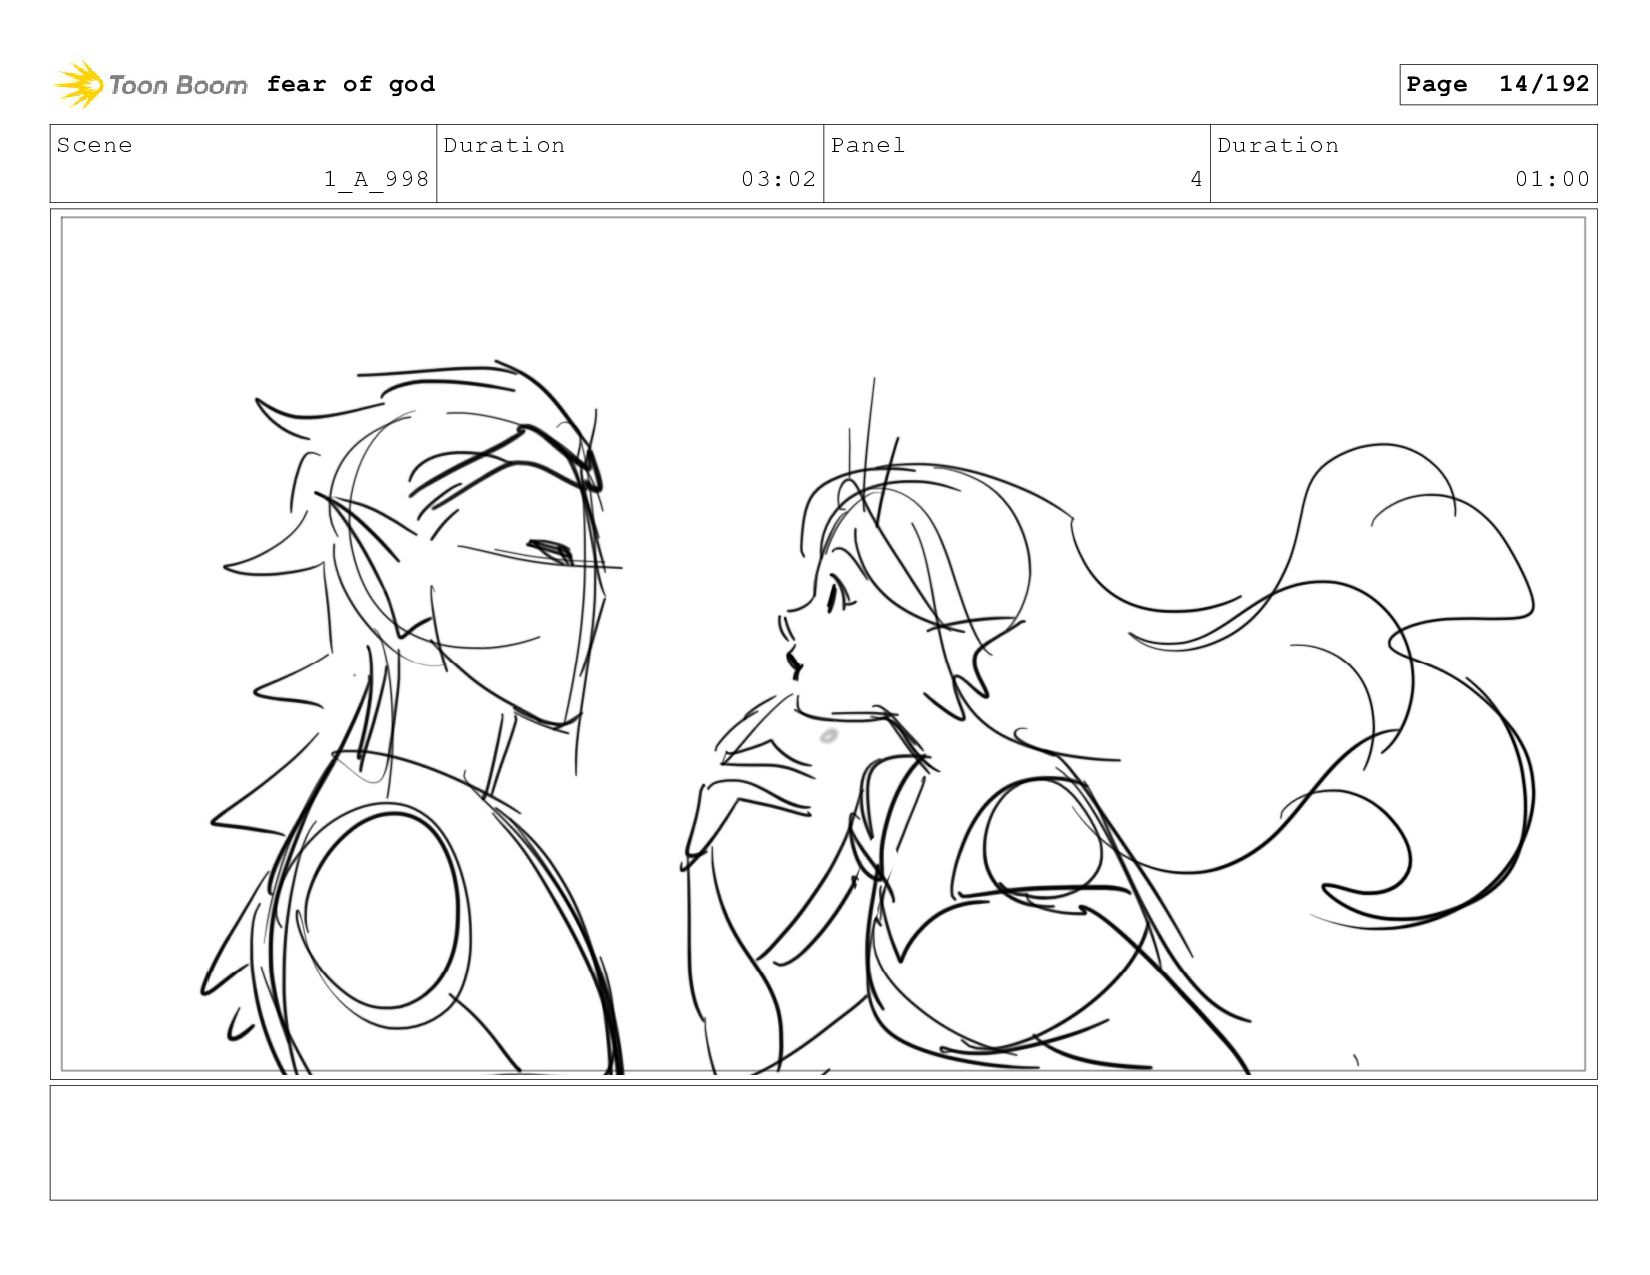This screenshot has width=1650, height=1275.
Task: Click the storyboard panel sketch
Action: click(x=823, y=644)
